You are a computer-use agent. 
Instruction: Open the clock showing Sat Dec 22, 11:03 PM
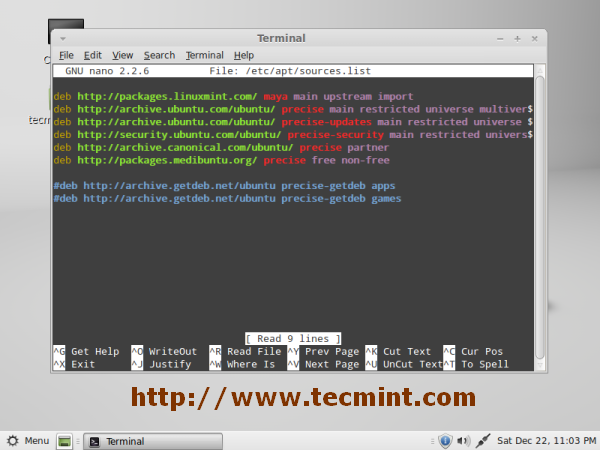pyautogui.click(x=546, y=441)
